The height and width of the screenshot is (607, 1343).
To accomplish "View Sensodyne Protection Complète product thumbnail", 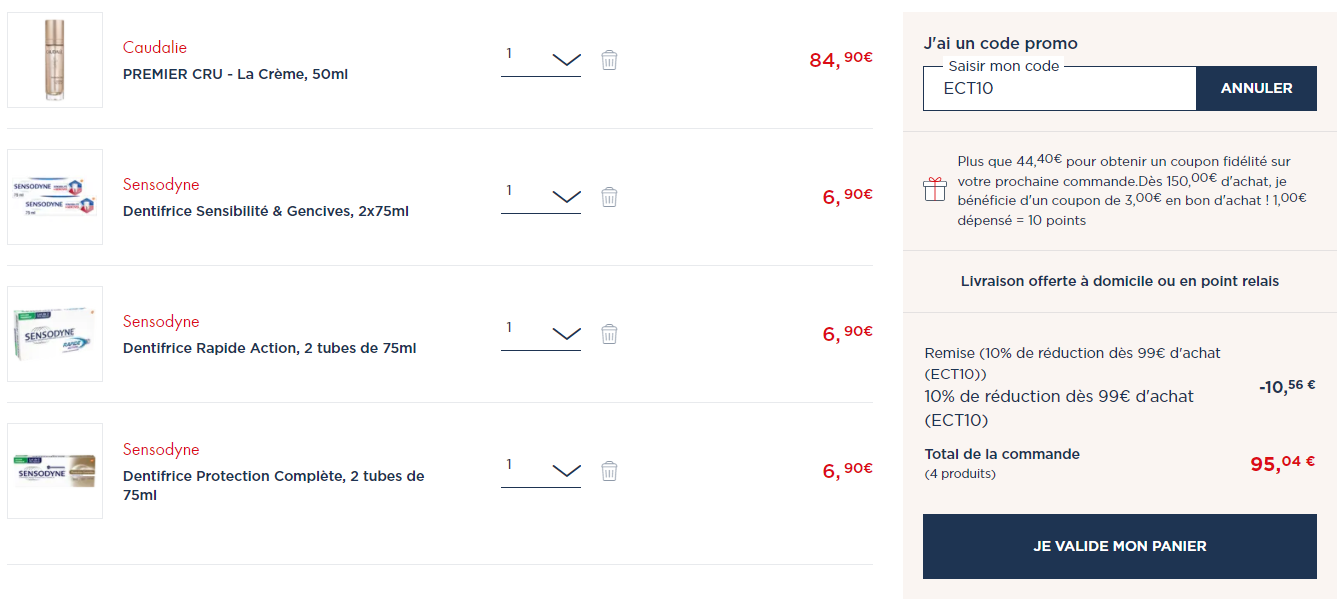I will tap(55, 471).
